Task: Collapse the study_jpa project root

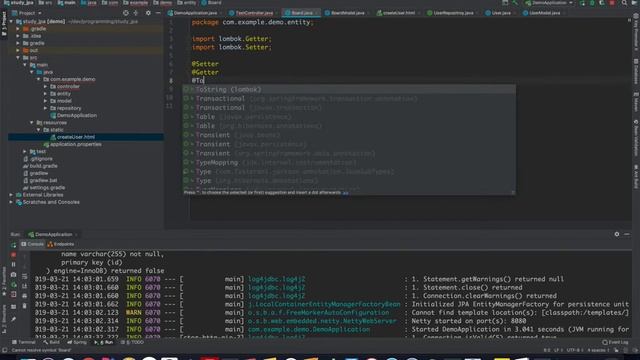Action: 11,21
